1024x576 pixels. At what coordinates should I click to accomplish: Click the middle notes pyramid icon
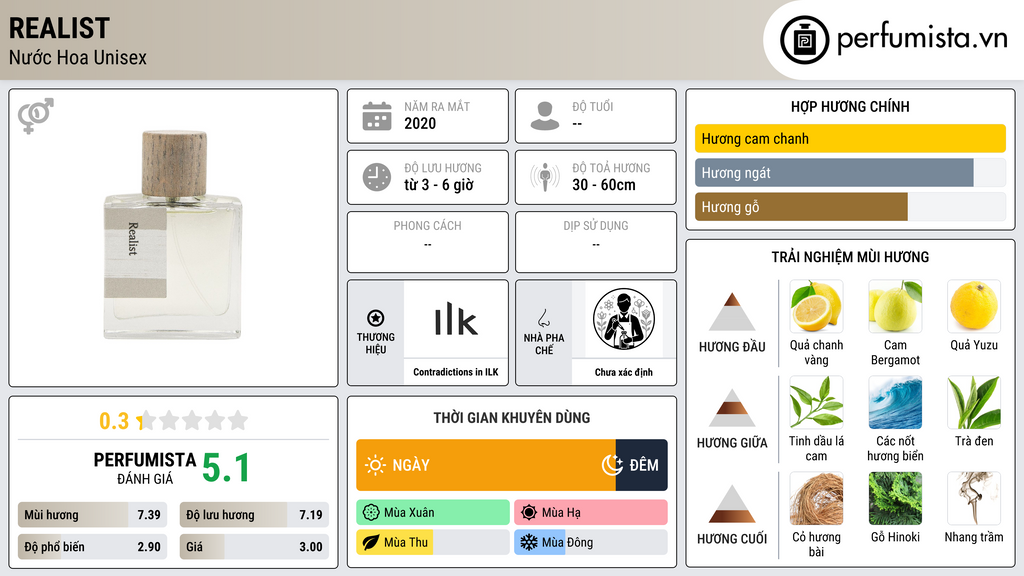coord(732,408)
